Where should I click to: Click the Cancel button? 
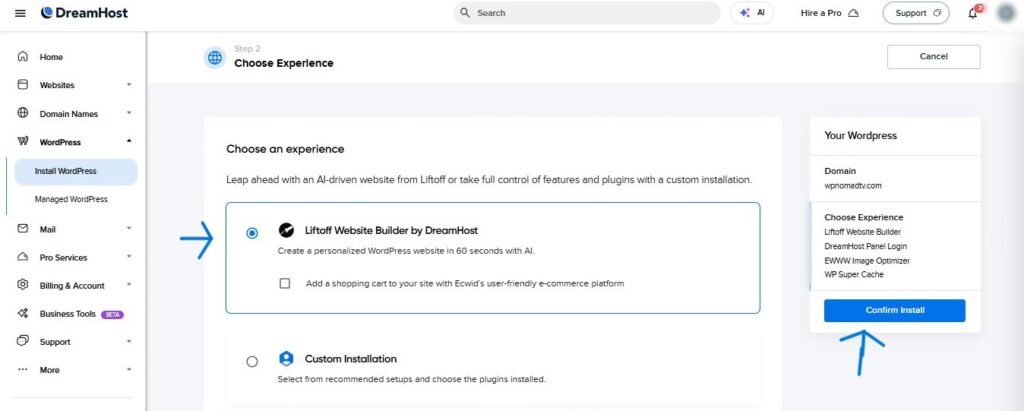coord(933,57)
